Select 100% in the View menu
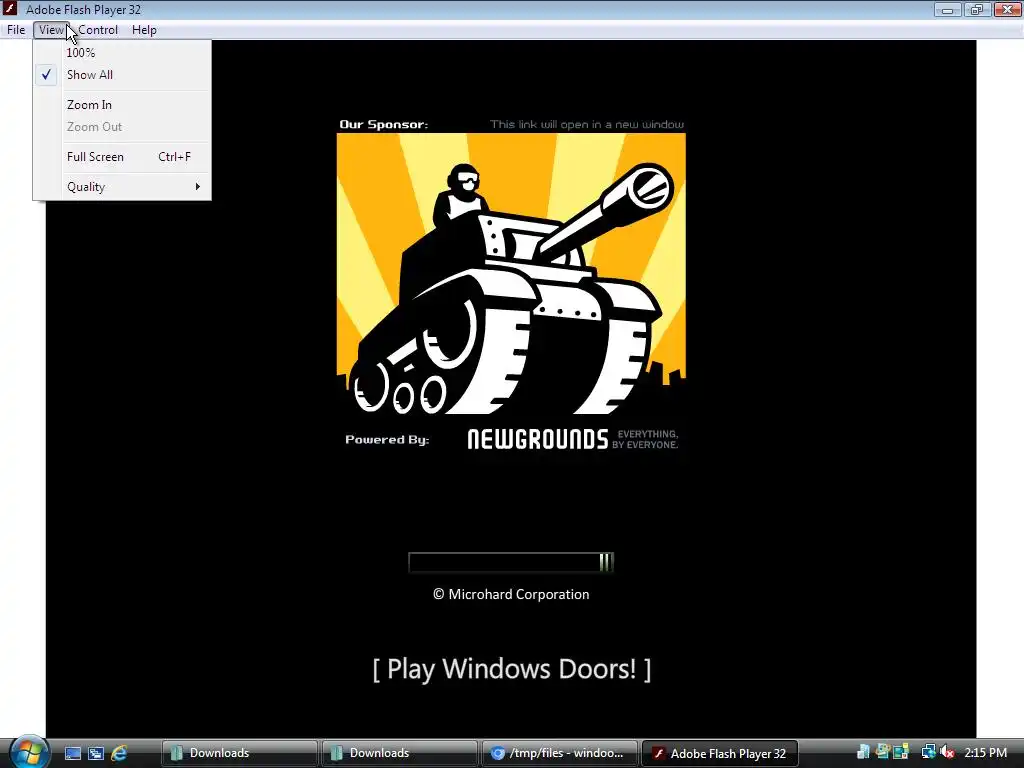The width and height of the screenshot is (1024, 768). click(122, 53)
